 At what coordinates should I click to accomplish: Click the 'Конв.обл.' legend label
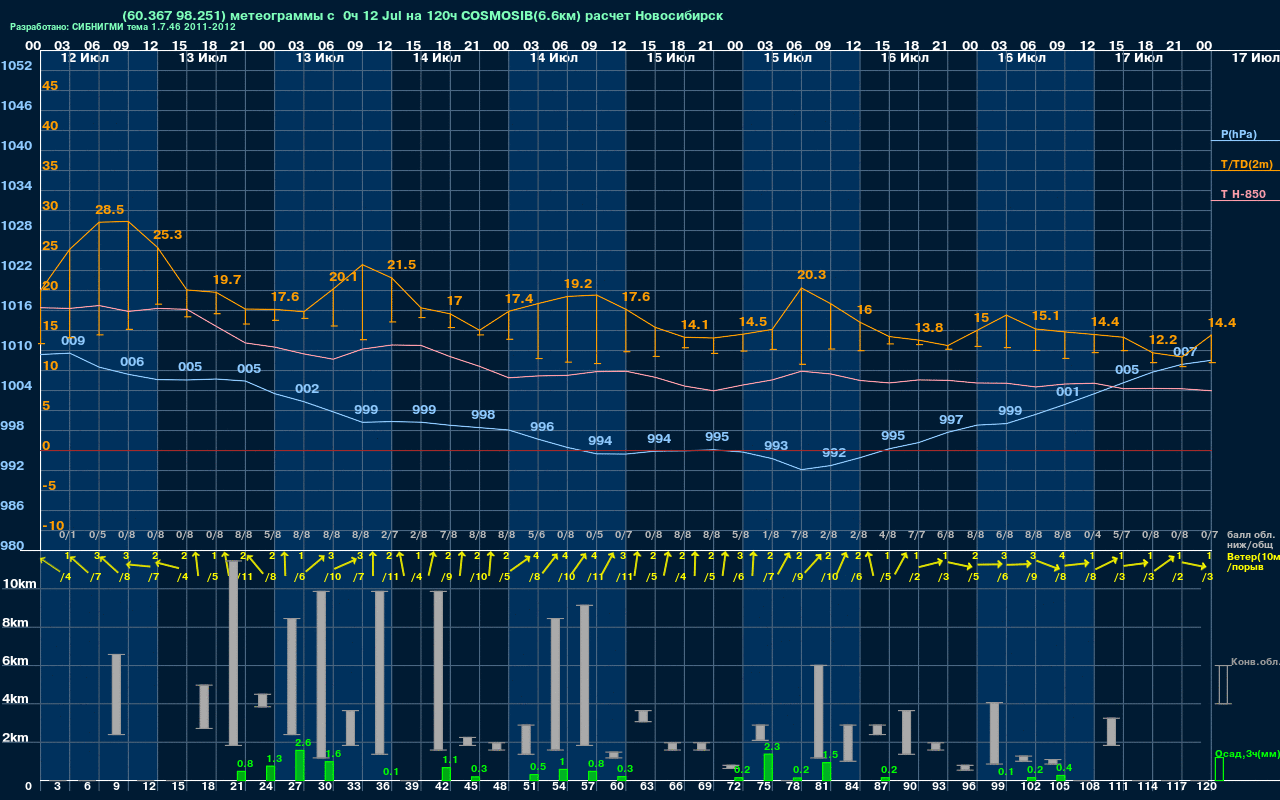(1254, 662)
